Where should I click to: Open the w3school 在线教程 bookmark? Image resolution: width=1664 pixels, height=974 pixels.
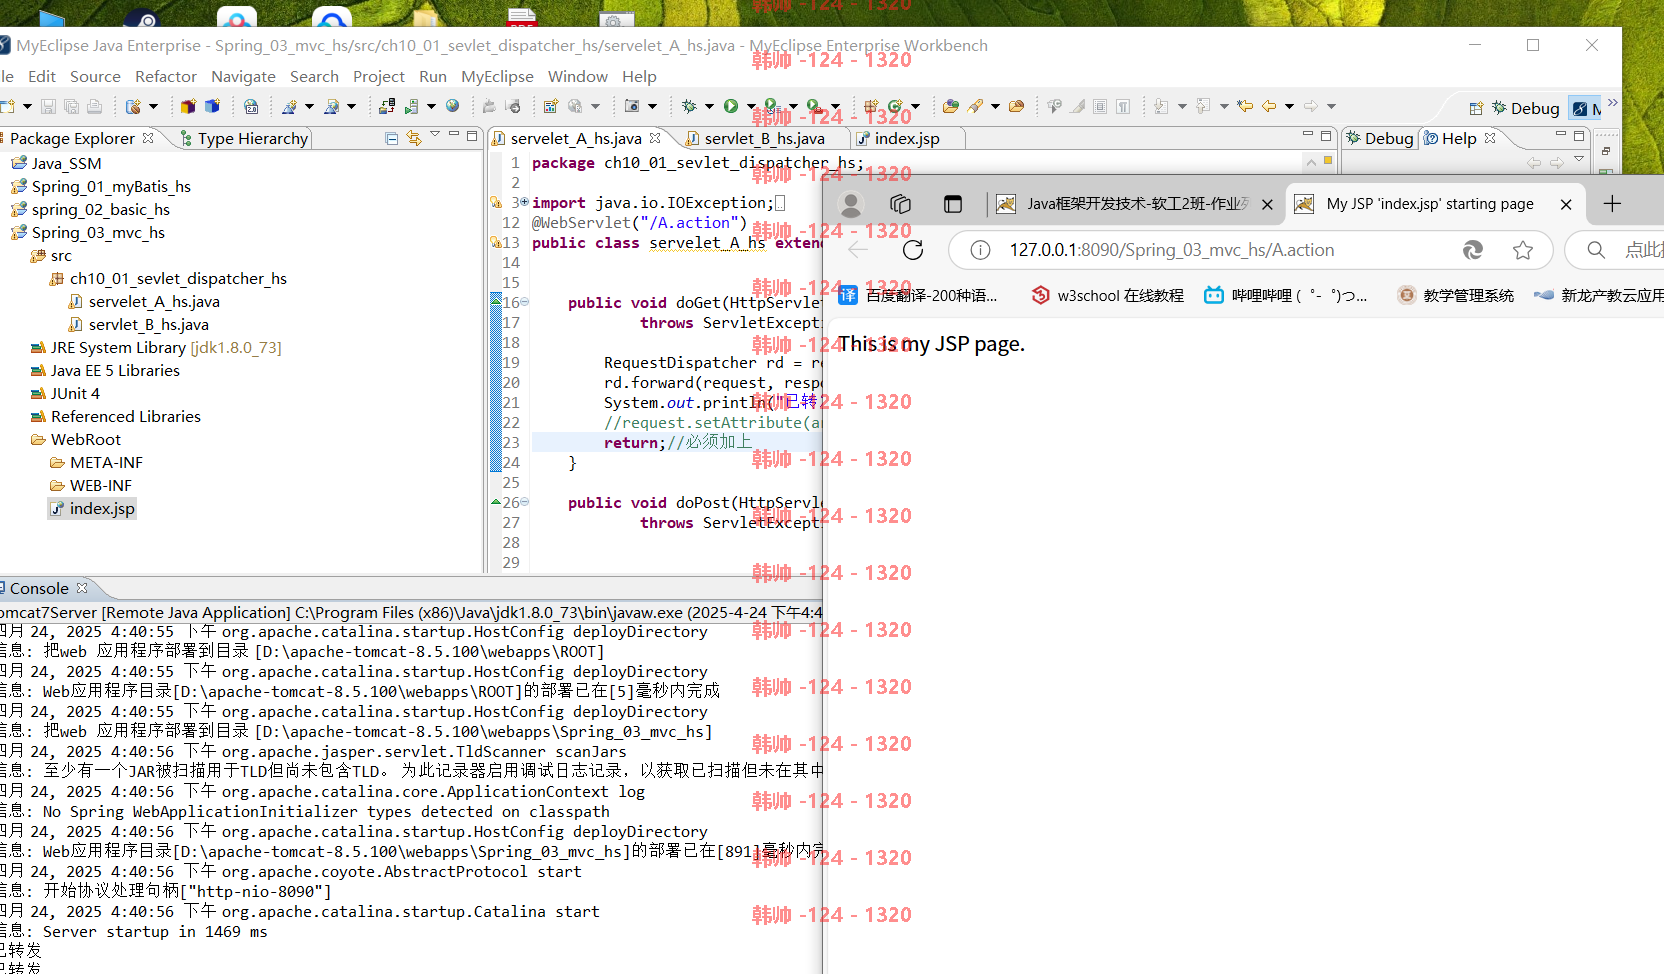click(x=1107, y=295)
